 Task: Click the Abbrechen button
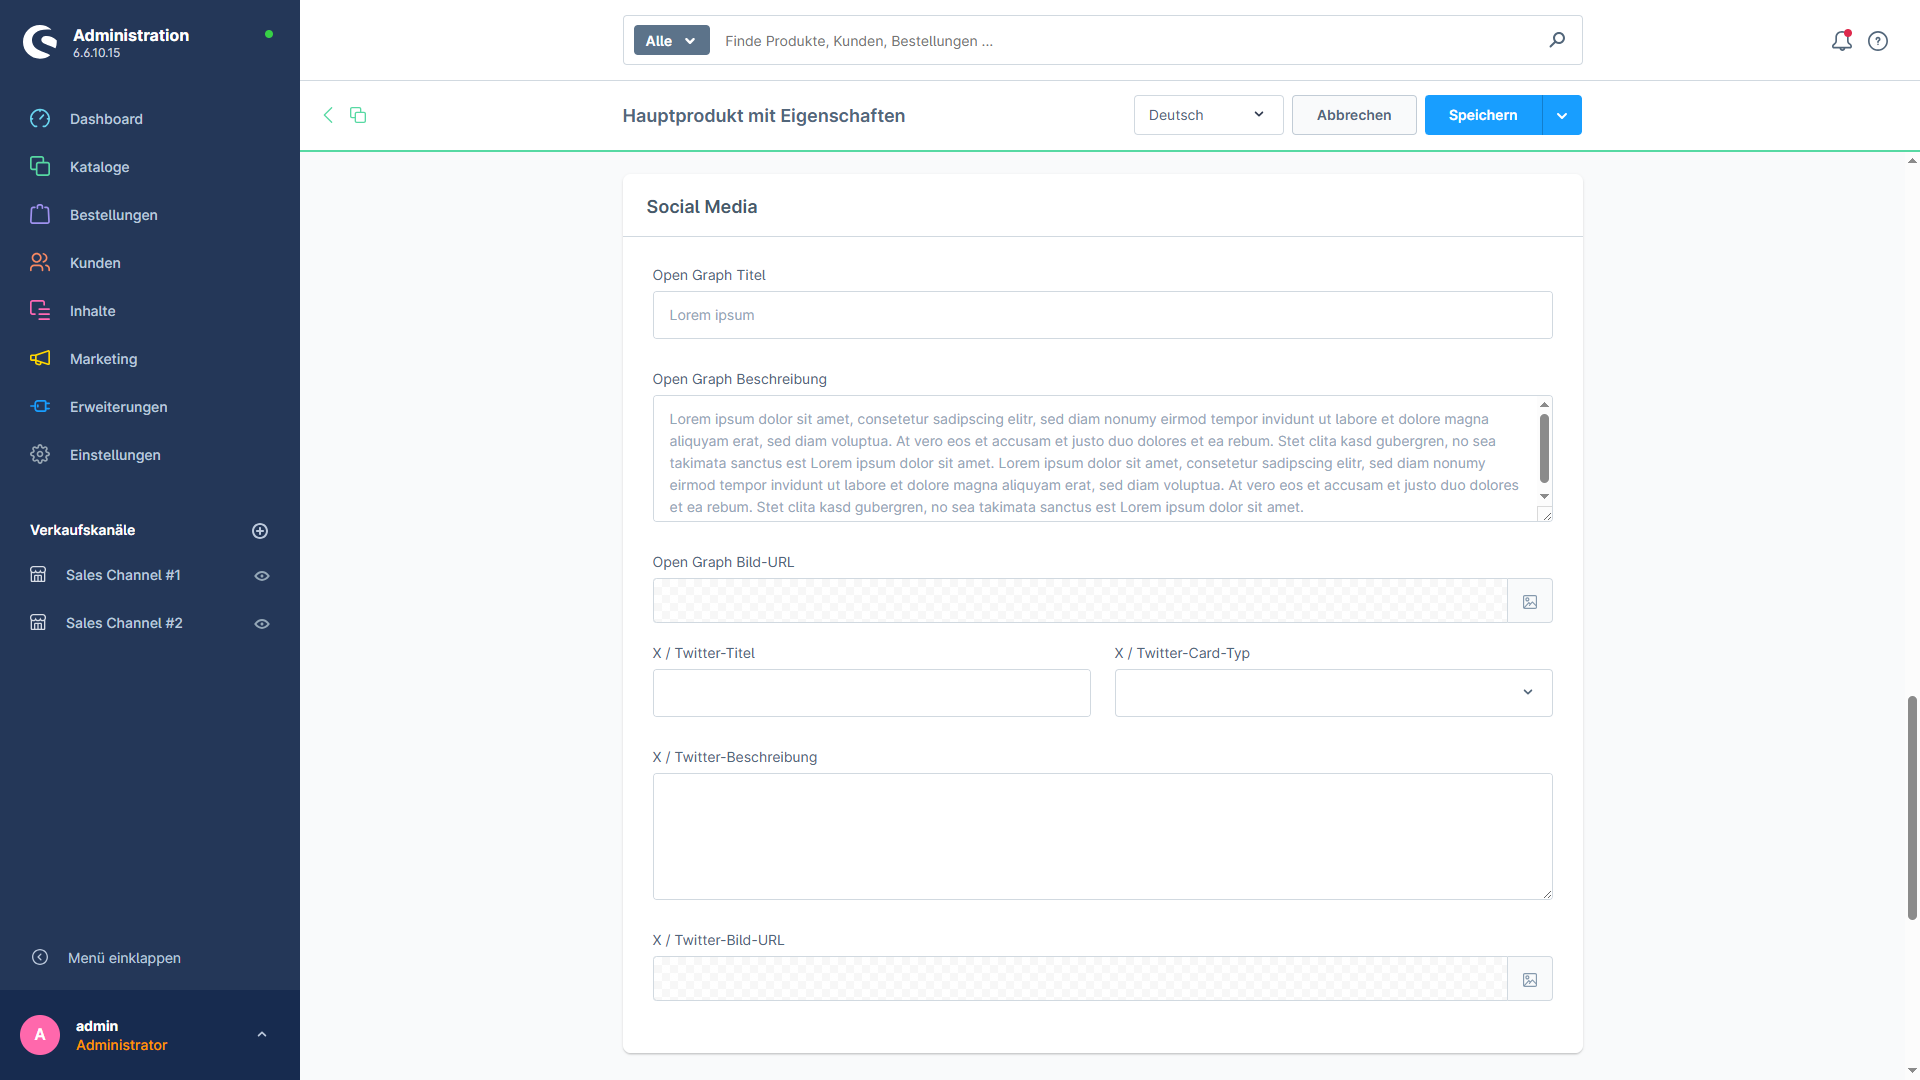pos(1353,115)
